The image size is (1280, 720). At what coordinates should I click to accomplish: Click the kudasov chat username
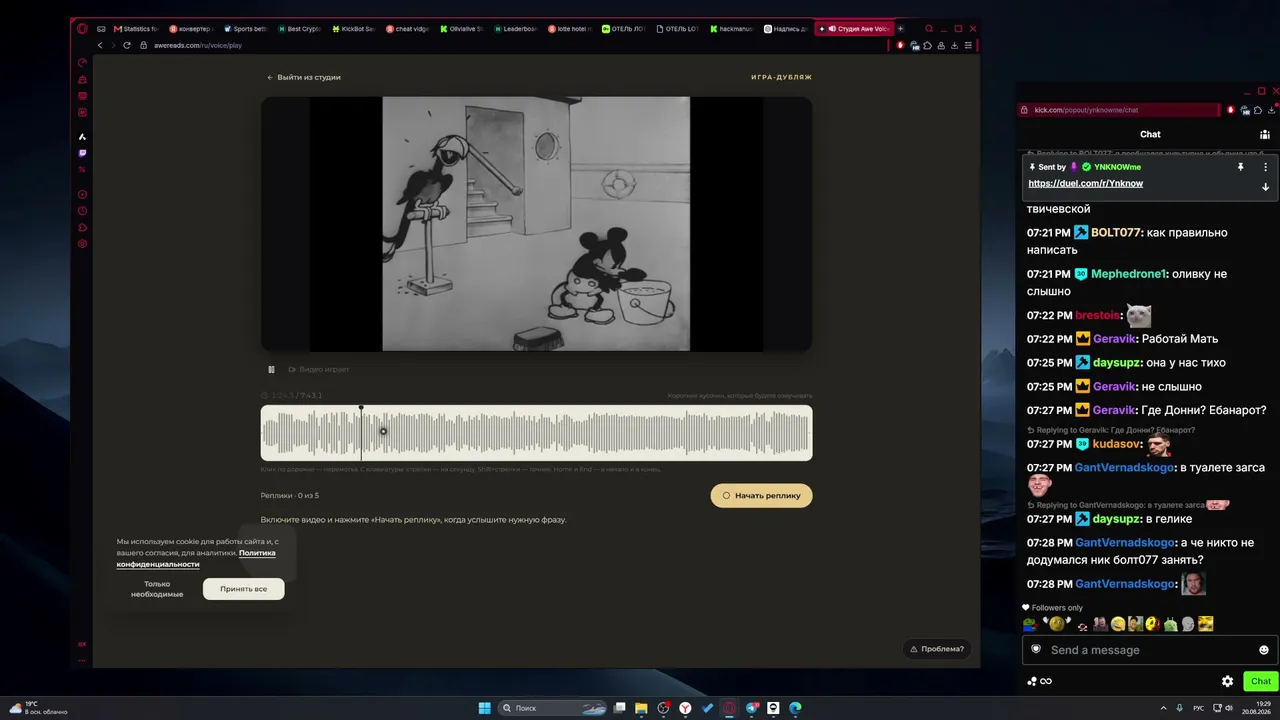[1116, 444]
